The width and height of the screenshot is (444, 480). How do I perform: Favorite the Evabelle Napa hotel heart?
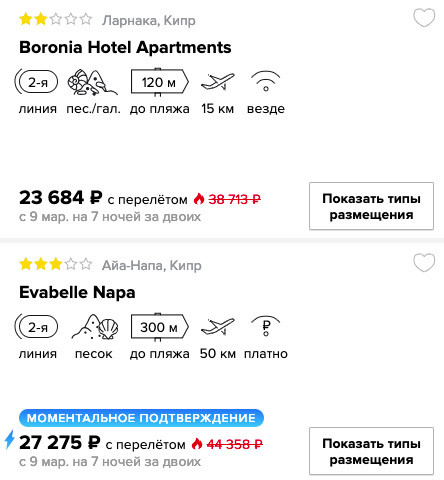coord(424,262)
